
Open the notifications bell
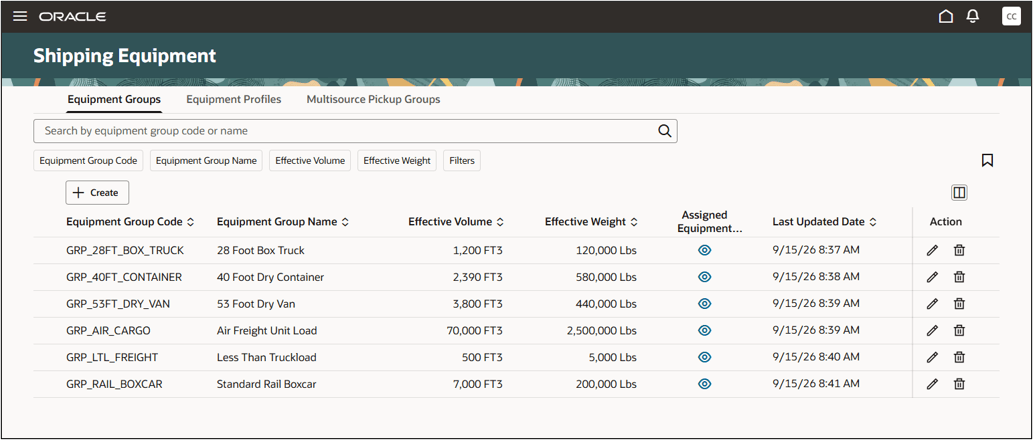[972, 16]
